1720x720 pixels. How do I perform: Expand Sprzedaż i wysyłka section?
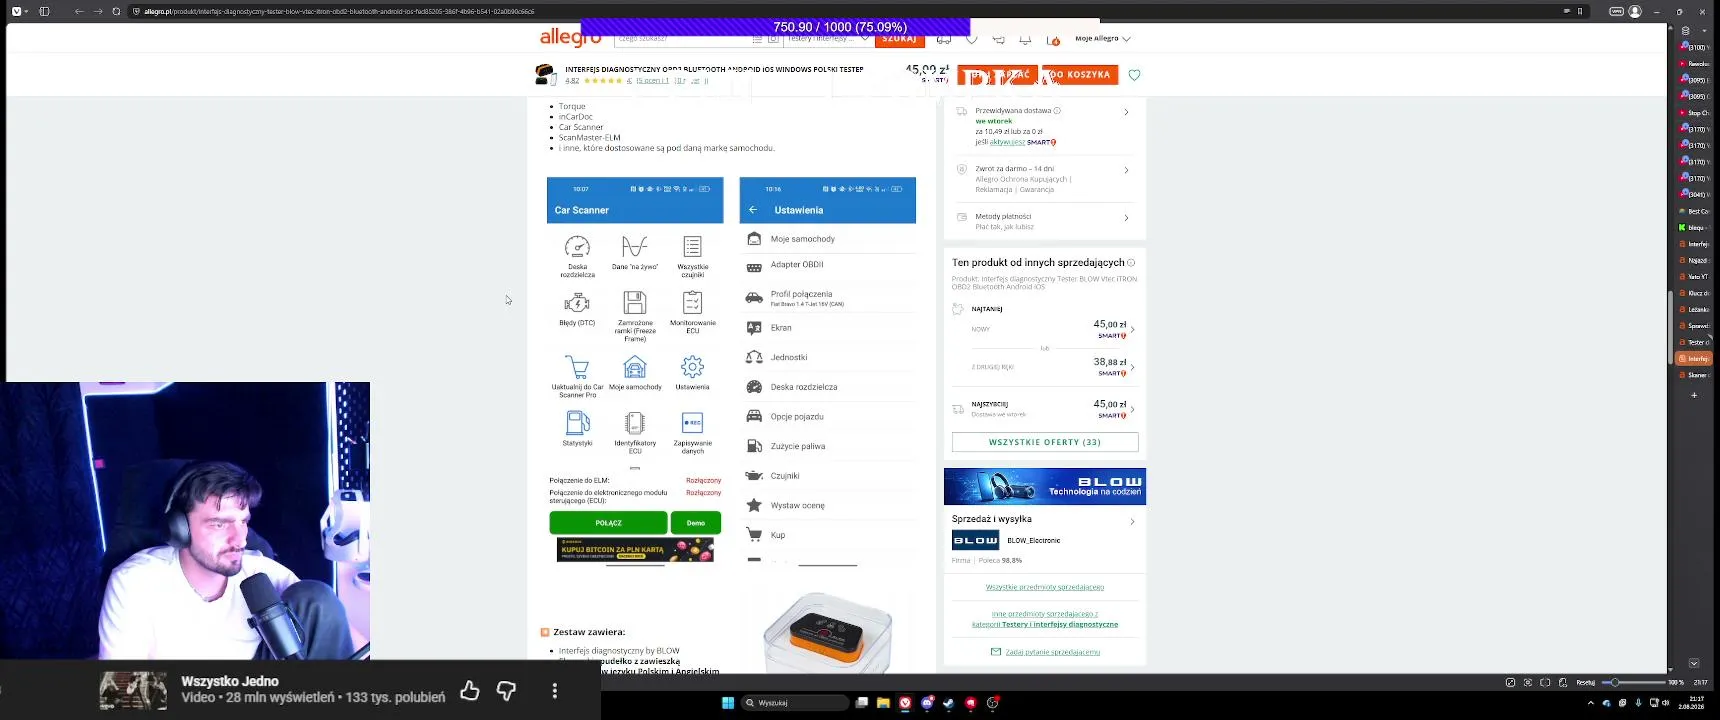pyautogui.click(x=1132, y=521)
